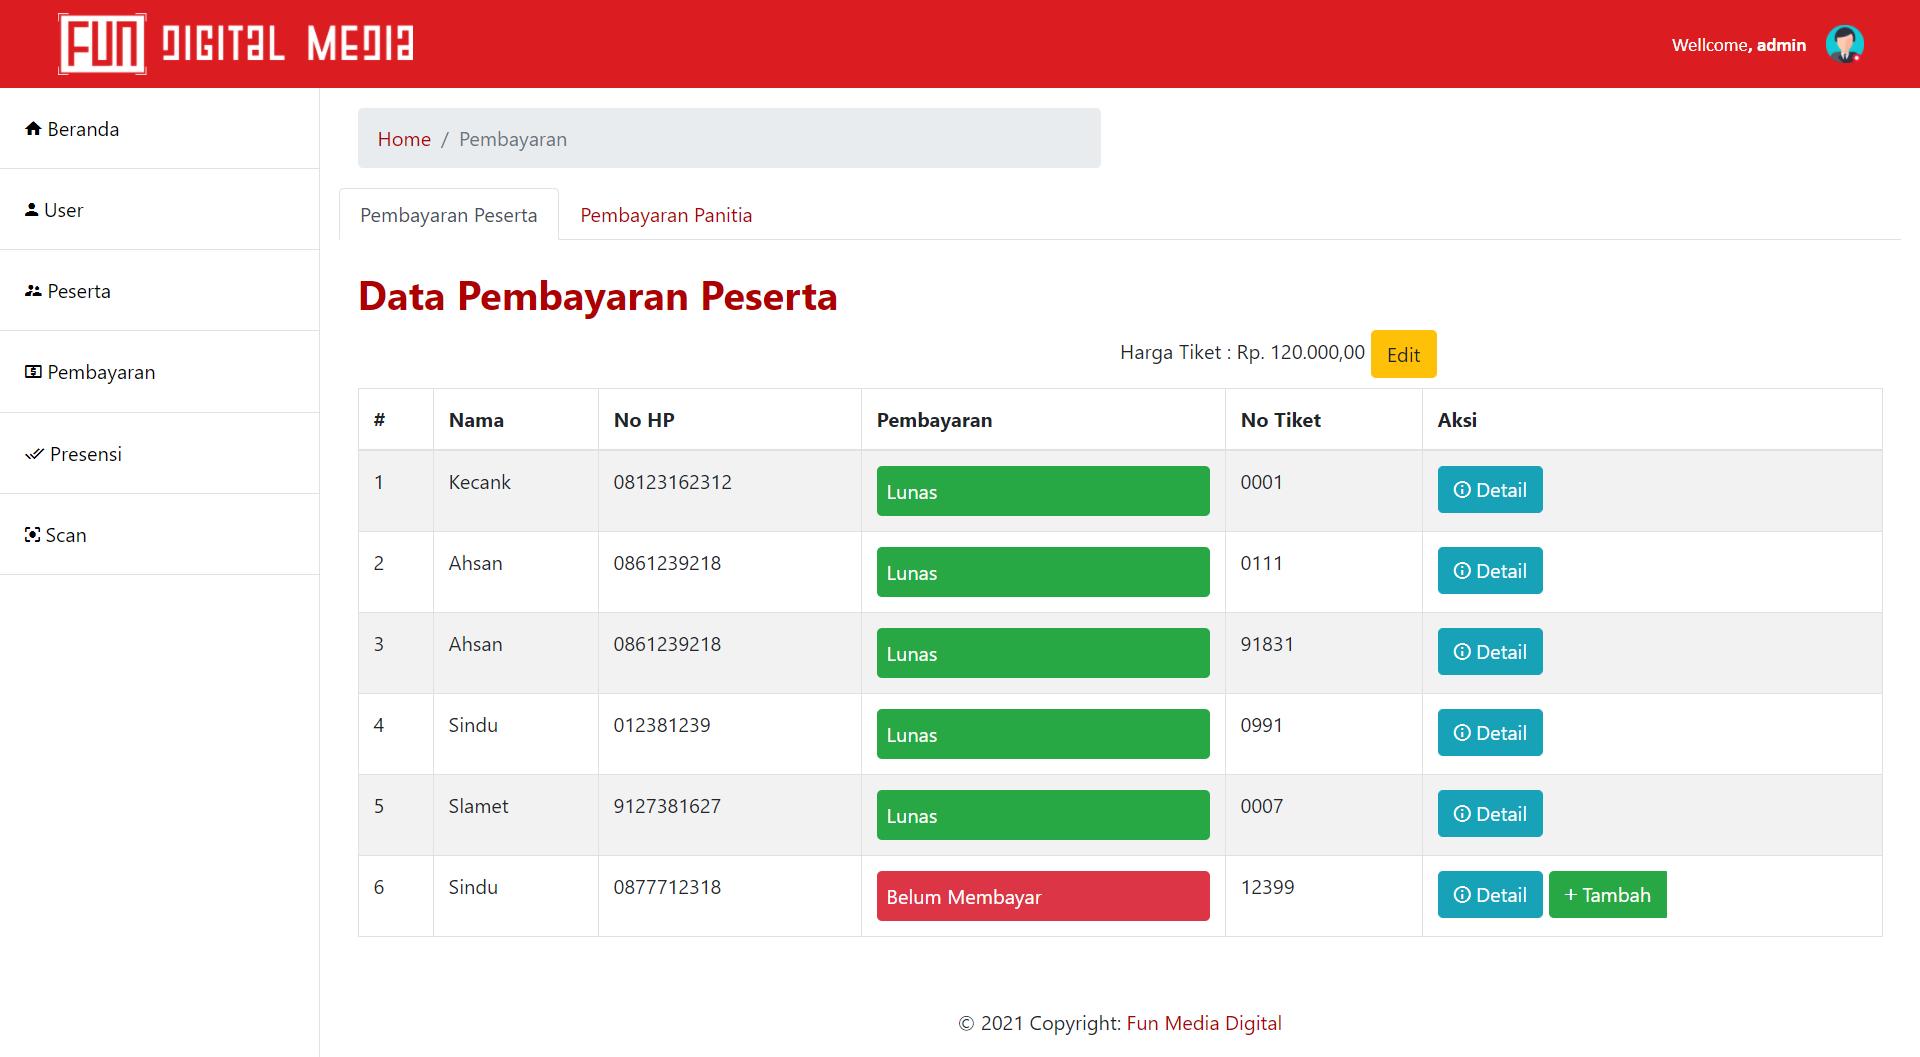Click the User person icon in sidebar

tap(32, 210)
